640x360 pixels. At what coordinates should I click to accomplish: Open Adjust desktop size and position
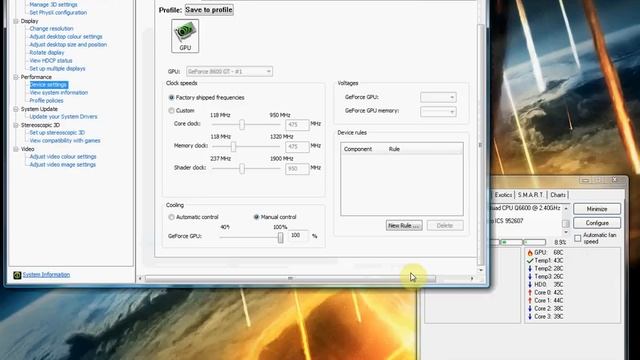pos(68,44)
